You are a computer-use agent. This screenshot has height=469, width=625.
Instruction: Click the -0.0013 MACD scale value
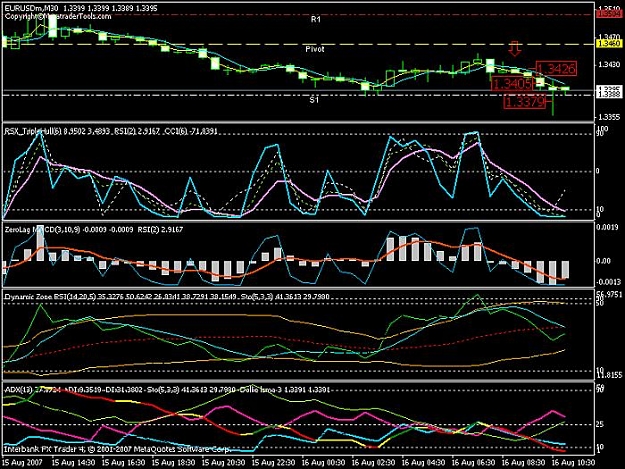tap(609, 282)
